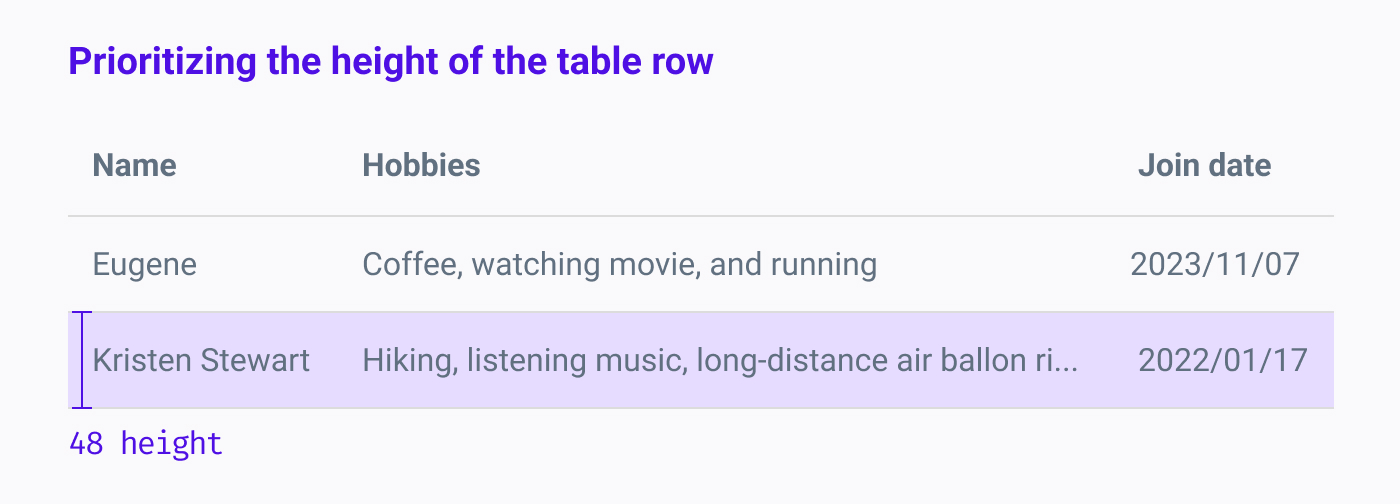The height and width of the screenshot is (504, 1400).
Task: Select the "Kristen Stewart" name cell
Action: [x=201, y=360]
